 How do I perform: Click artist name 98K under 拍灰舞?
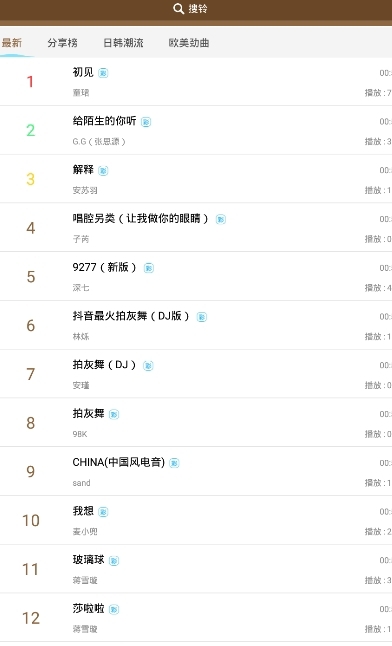coord(80,434)
